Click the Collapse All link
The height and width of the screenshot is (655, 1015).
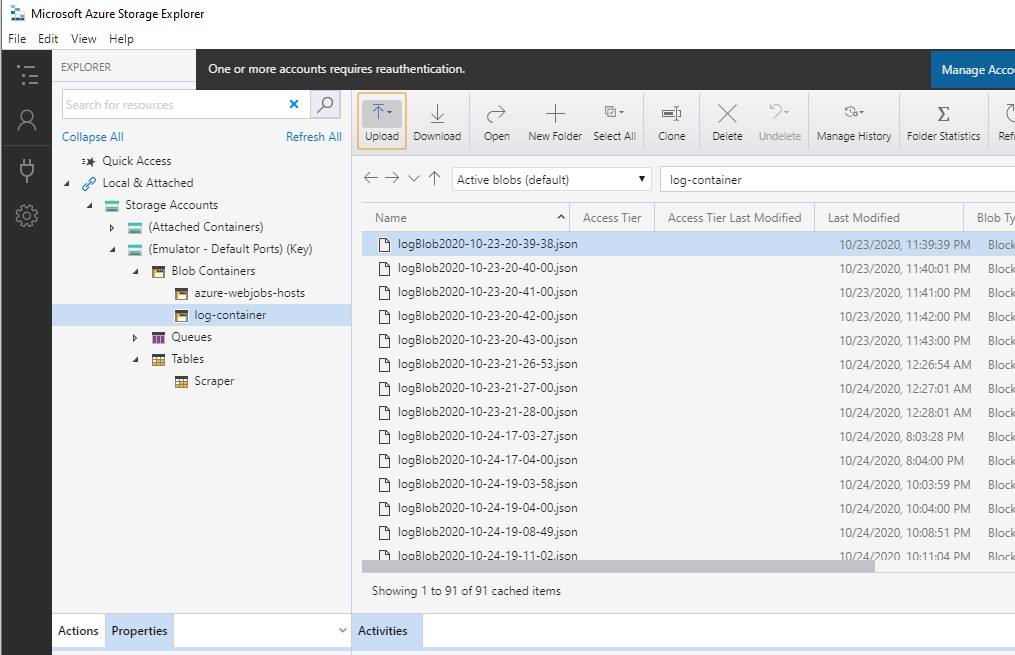pyautogui.click(x=93, y=137)
